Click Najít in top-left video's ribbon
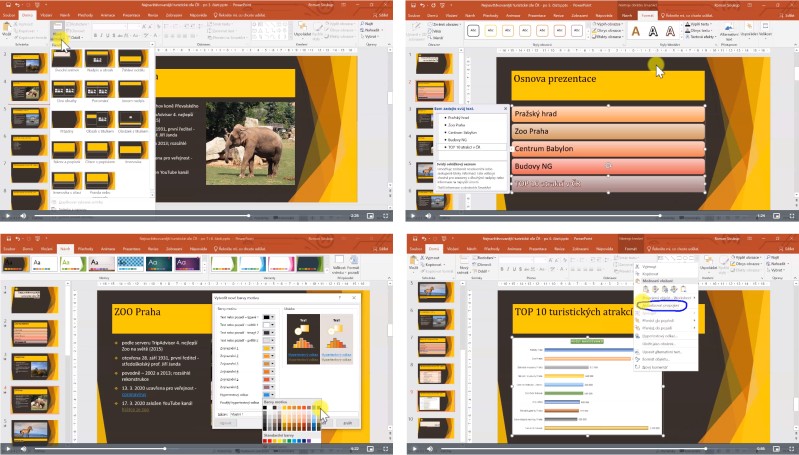This screenshot has width=799, height=455. [x=368, y=24]
